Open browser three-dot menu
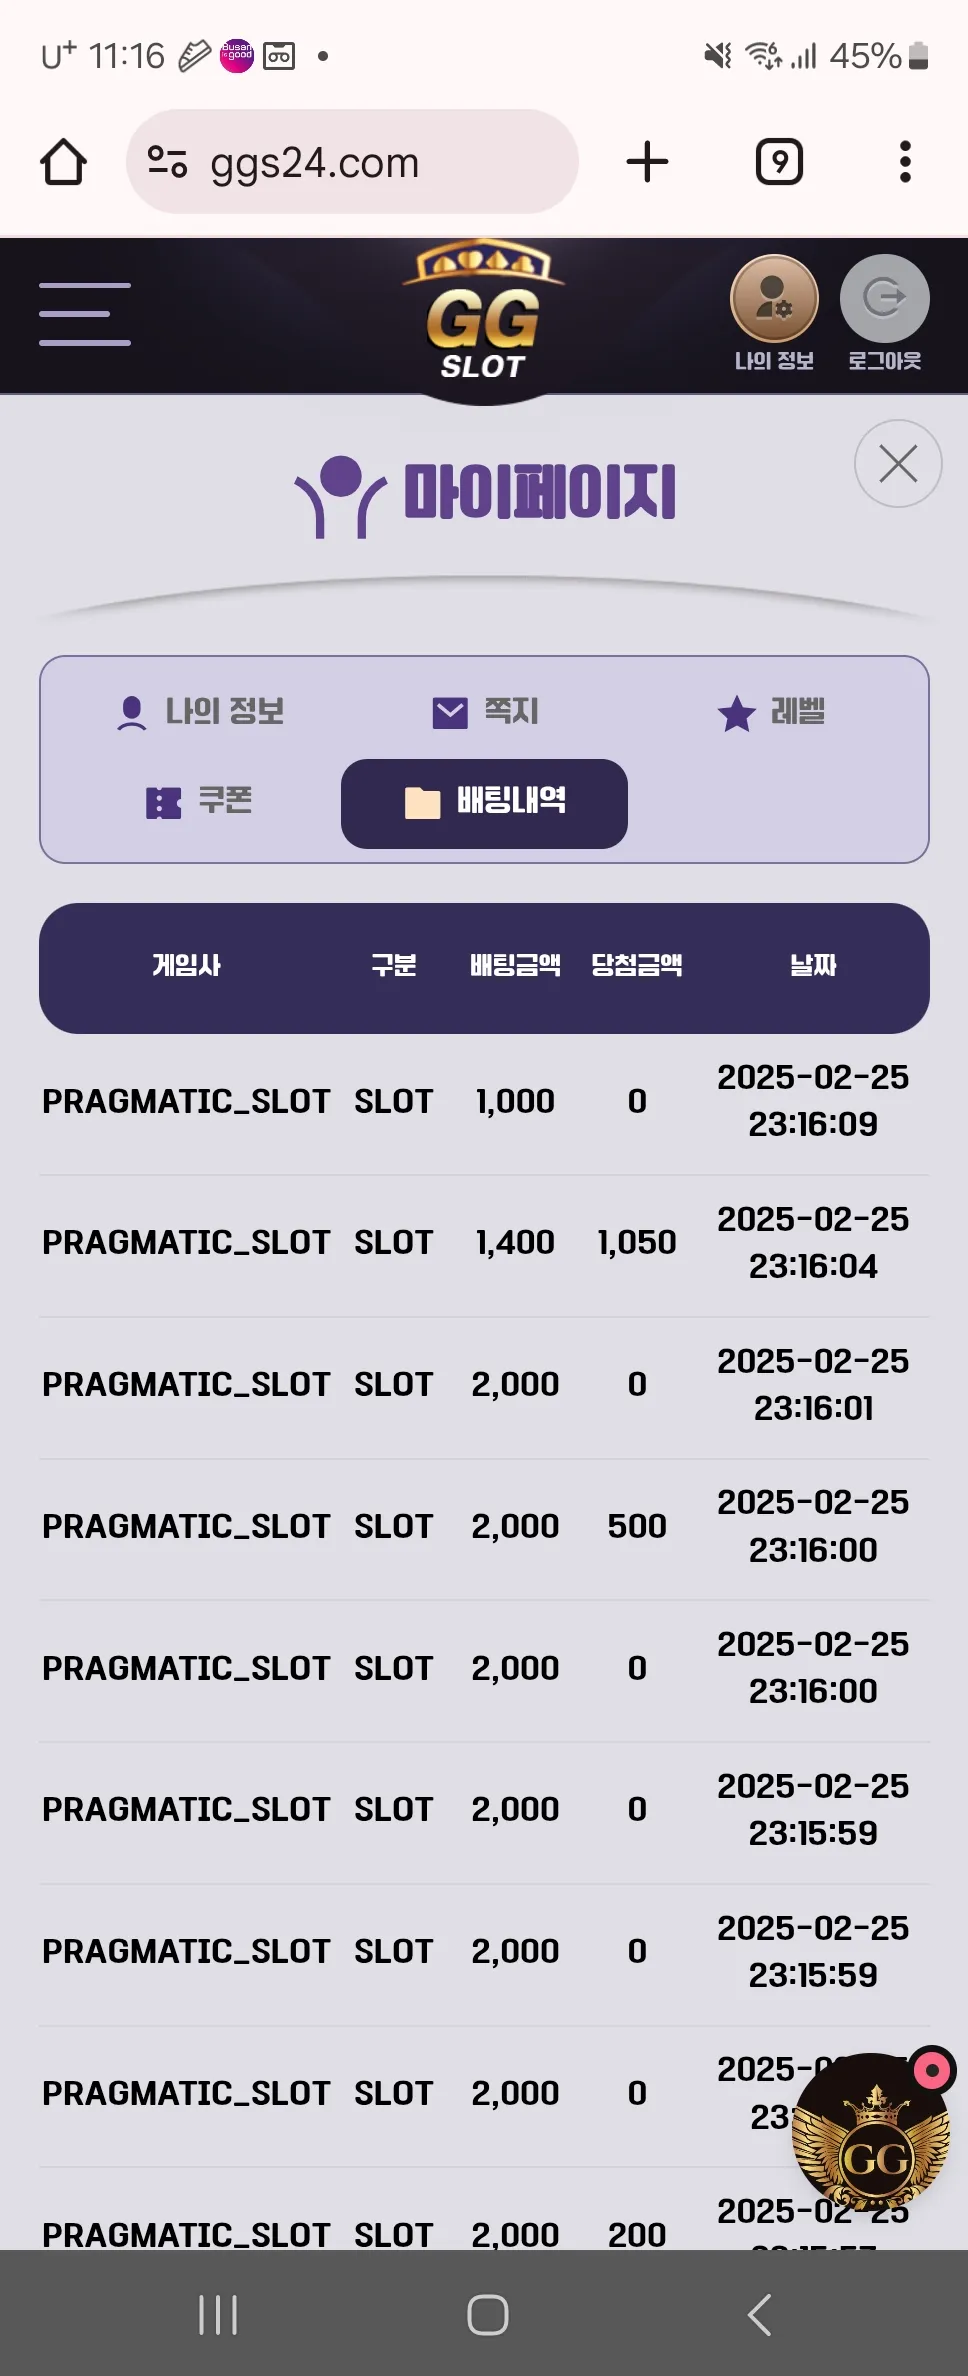The image size is (968, 2376). (905, 162)
